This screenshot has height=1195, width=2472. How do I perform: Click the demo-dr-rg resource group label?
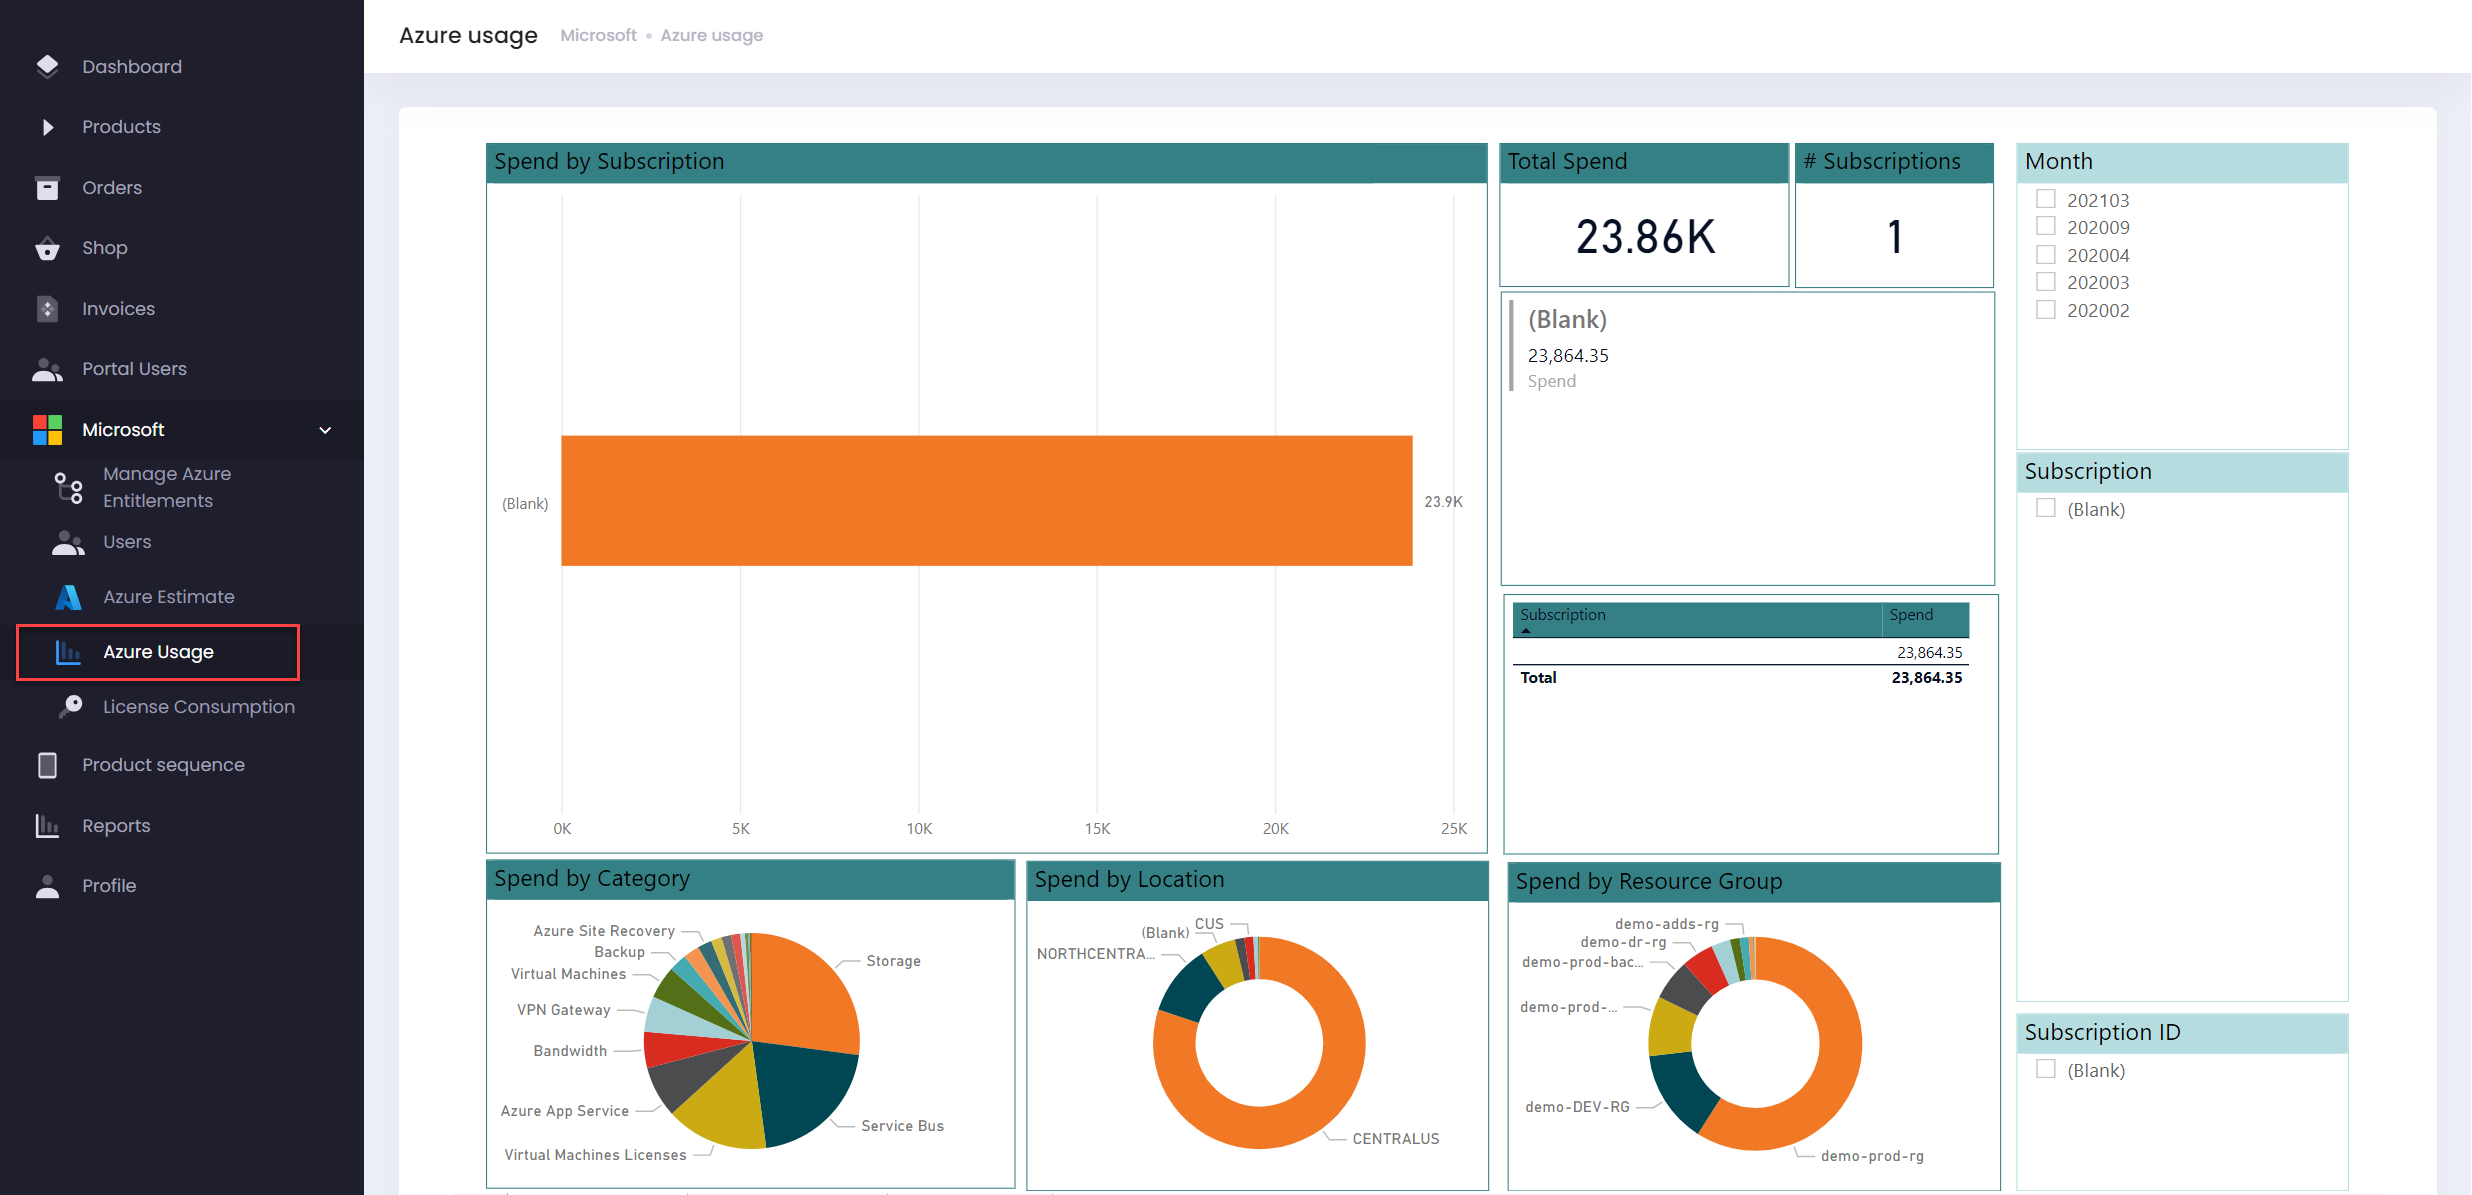coord(1624,942)
